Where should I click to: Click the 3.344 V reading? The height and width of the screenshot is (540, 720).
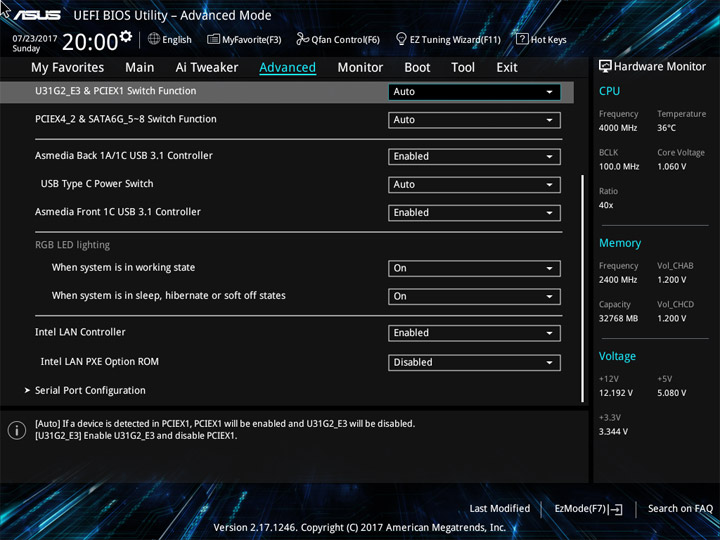[x=613, y=432]
